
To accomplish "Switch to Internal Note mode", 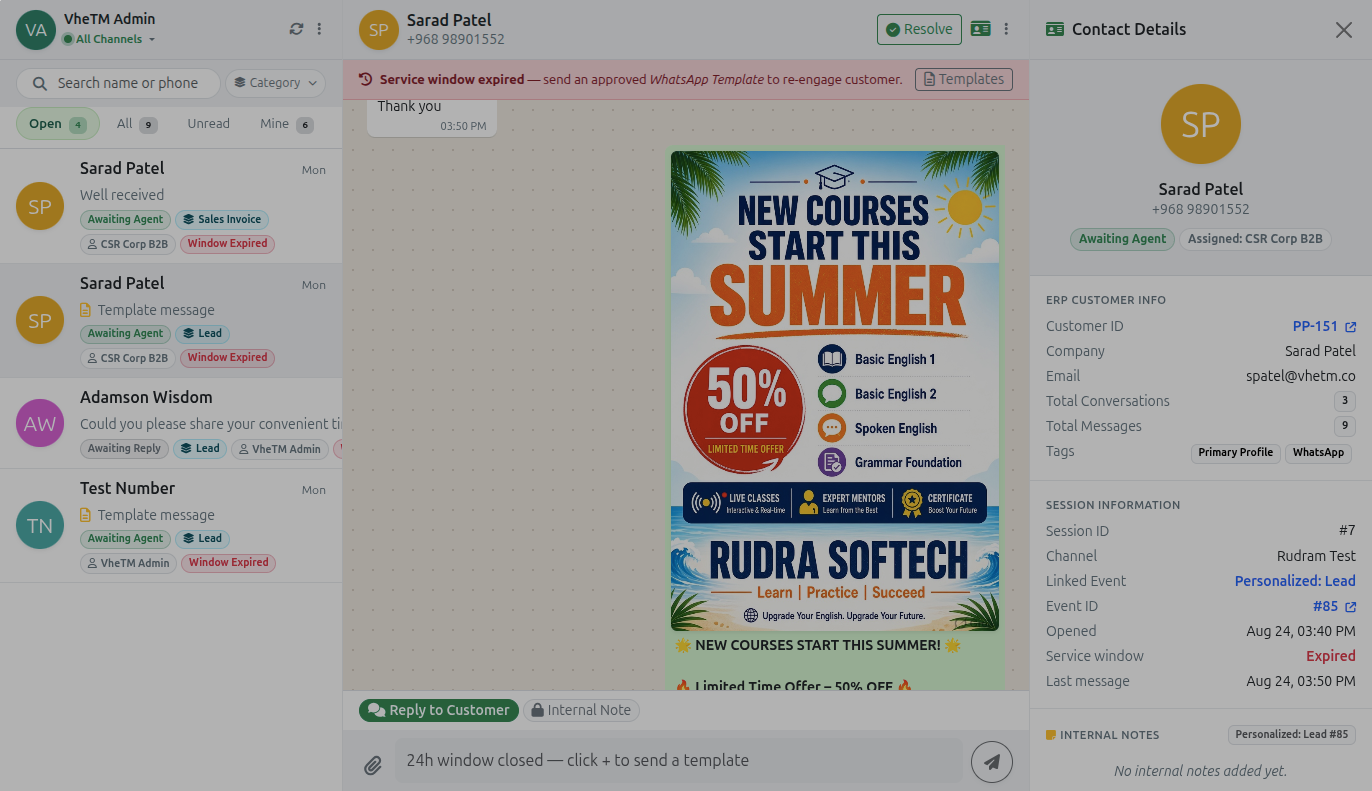I will [581, 710].
